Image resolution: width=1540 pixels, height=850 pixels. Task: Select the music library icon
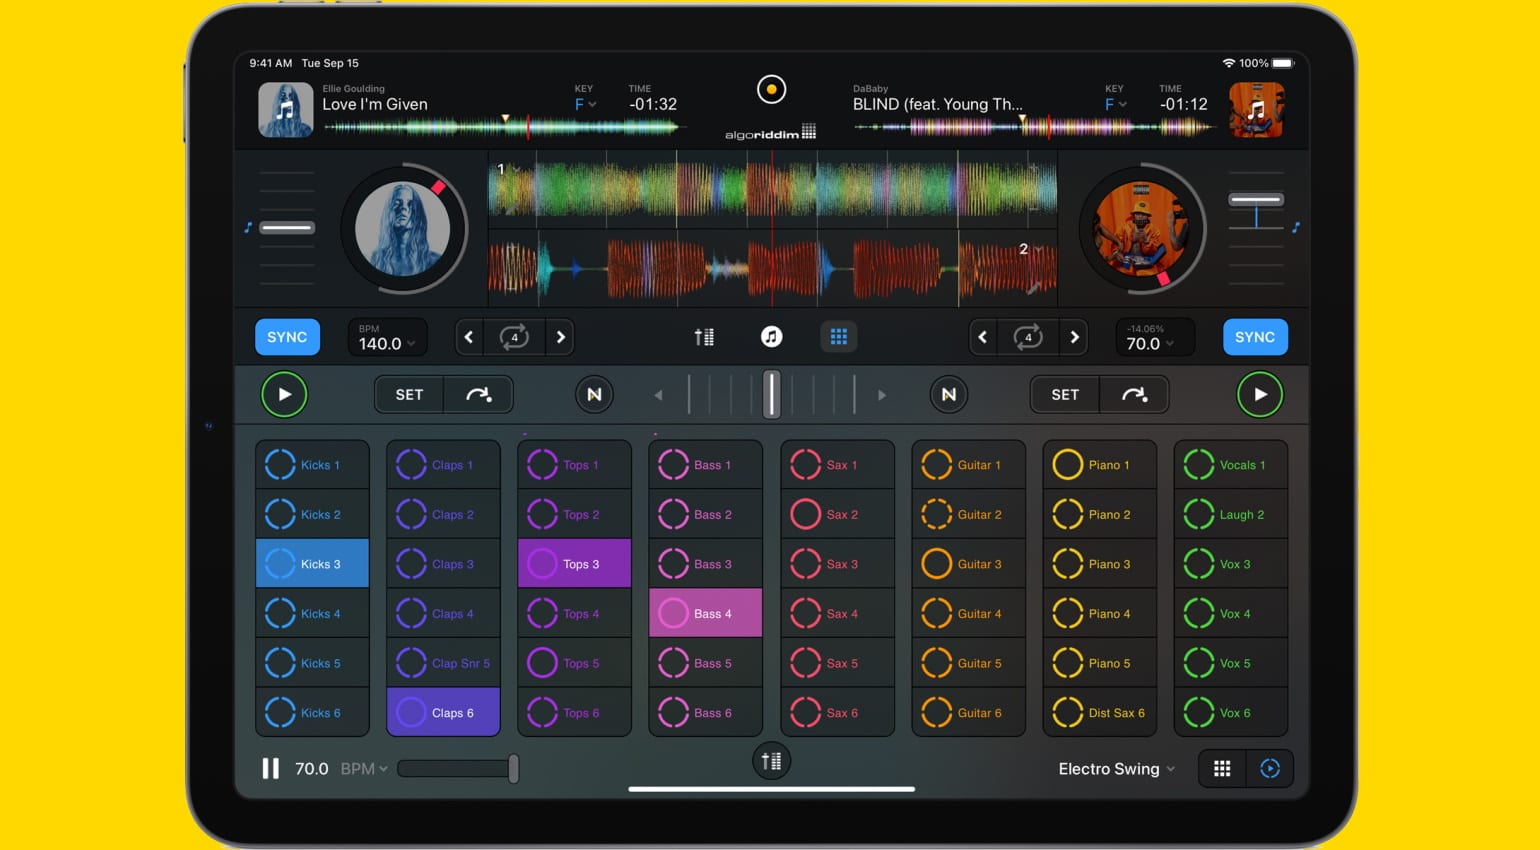[x=771, y=337]
